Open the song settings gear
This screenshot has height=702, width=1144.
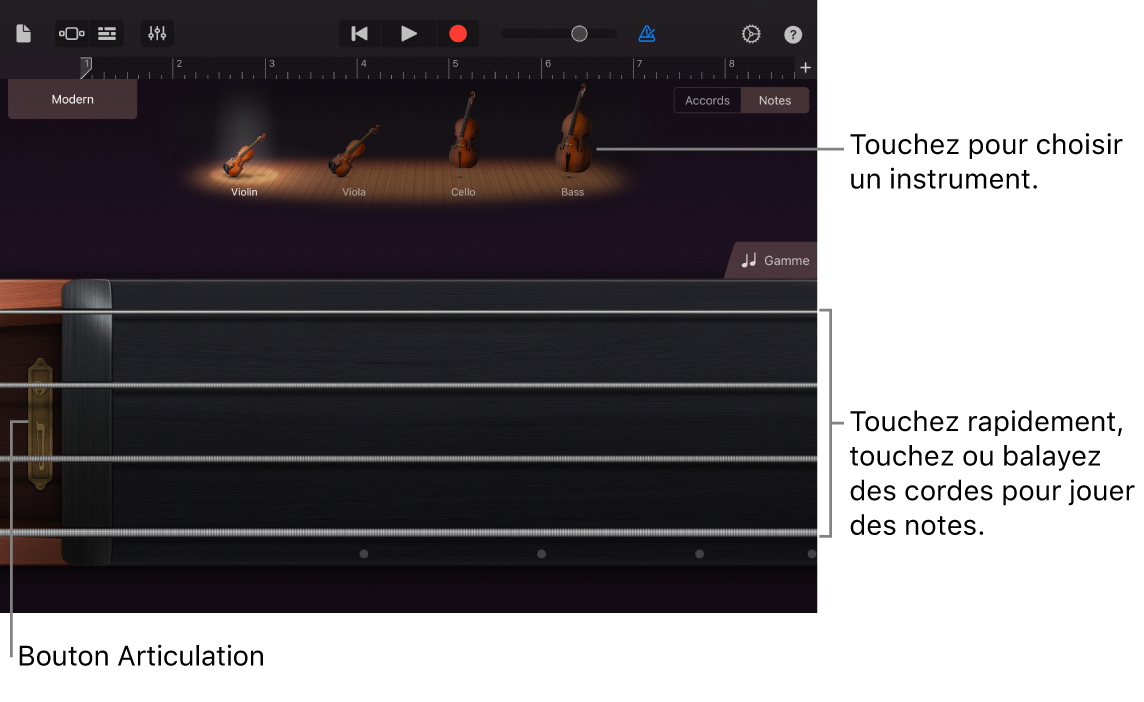(x=751, y=33)
